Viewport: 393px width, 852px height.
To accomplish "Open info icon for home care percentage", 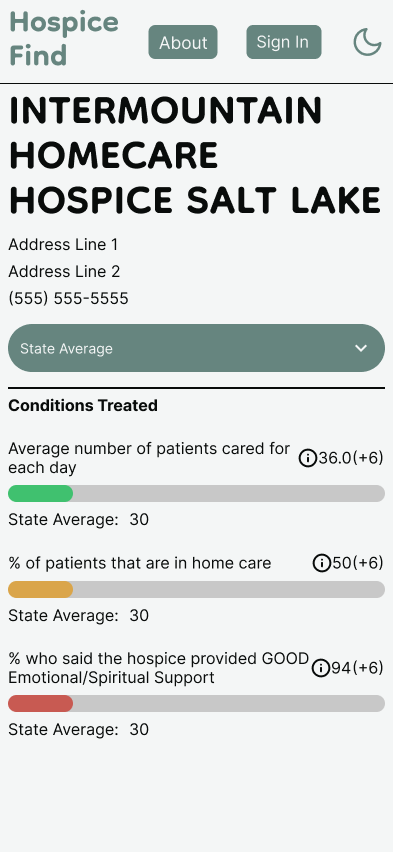I will click(322, 563).
